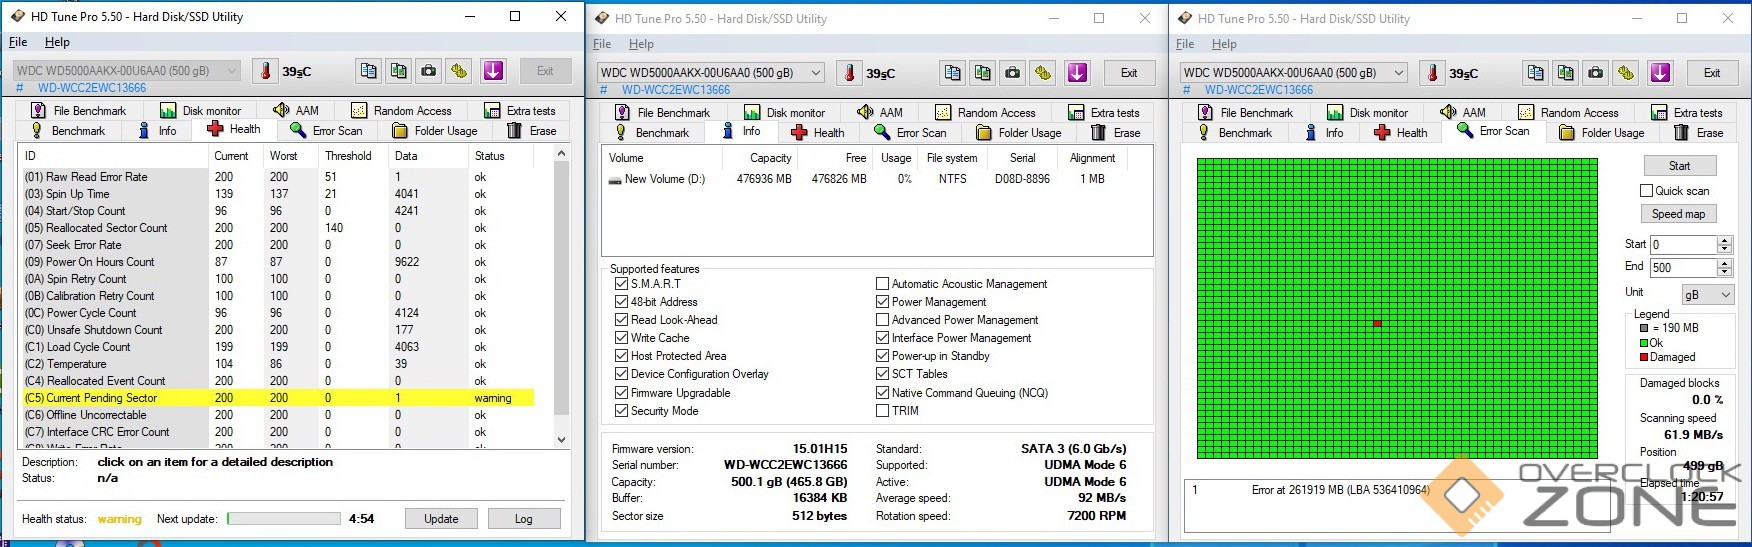Open the Help menu in the Info window
The width and height of the screenshot is (1752, 547).
coord(640,44)
